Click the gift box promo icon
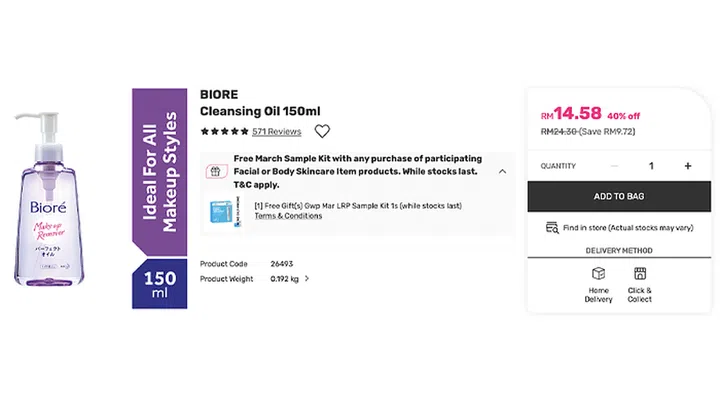This screenshot has width=720, height=411. (x=213, y=171)
